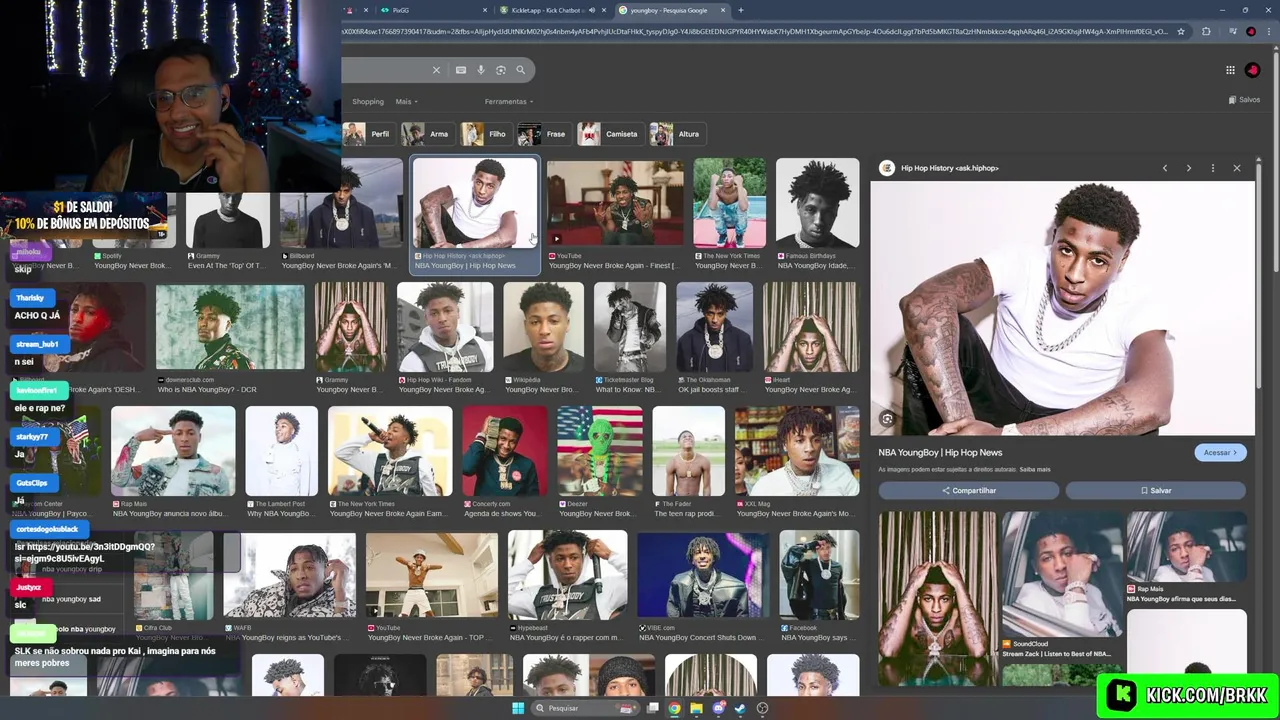Show next image in preview panel
Image resolution: width=1280 pixels, height=720 pixels.
[1189, 168]
